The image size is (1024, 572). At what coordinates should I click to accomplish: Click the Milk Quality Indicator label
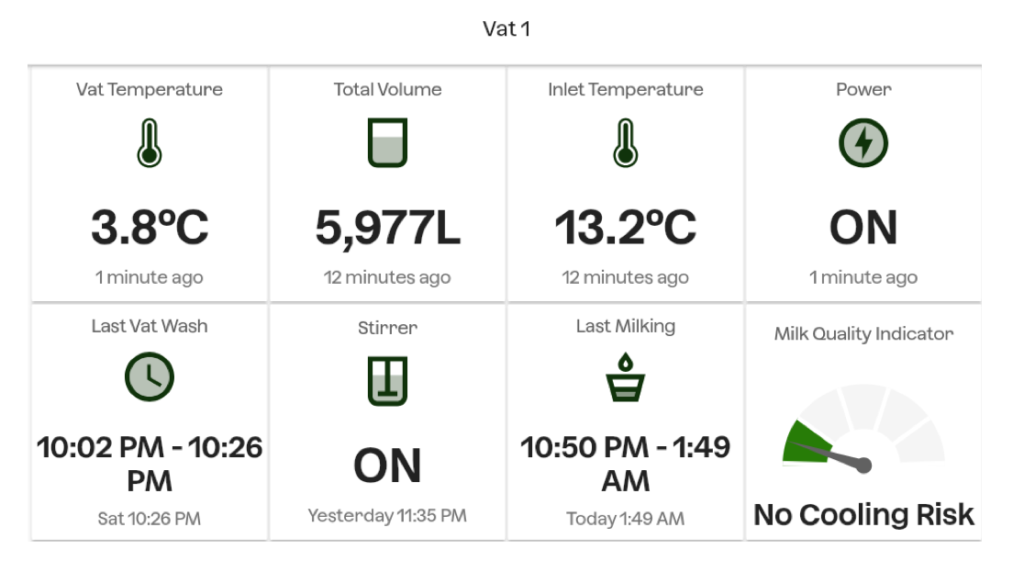pos(863,334)
